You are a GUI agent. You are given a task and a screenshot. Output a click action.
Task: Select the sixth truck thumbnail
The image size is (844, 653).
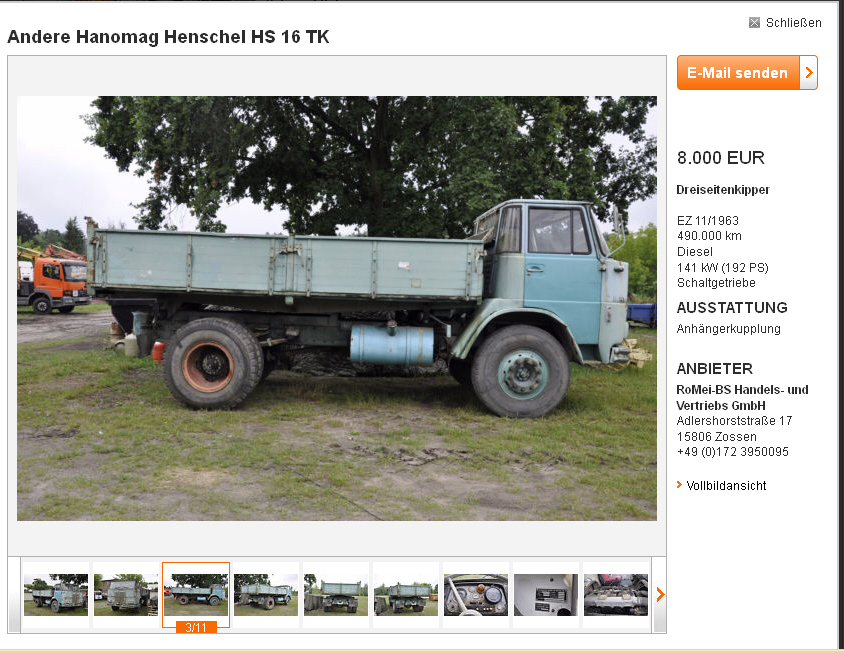[x=406, y=595]
